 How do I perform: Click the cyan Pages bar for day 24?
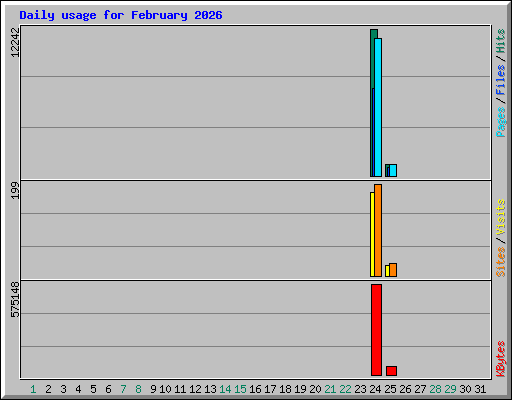378,107
